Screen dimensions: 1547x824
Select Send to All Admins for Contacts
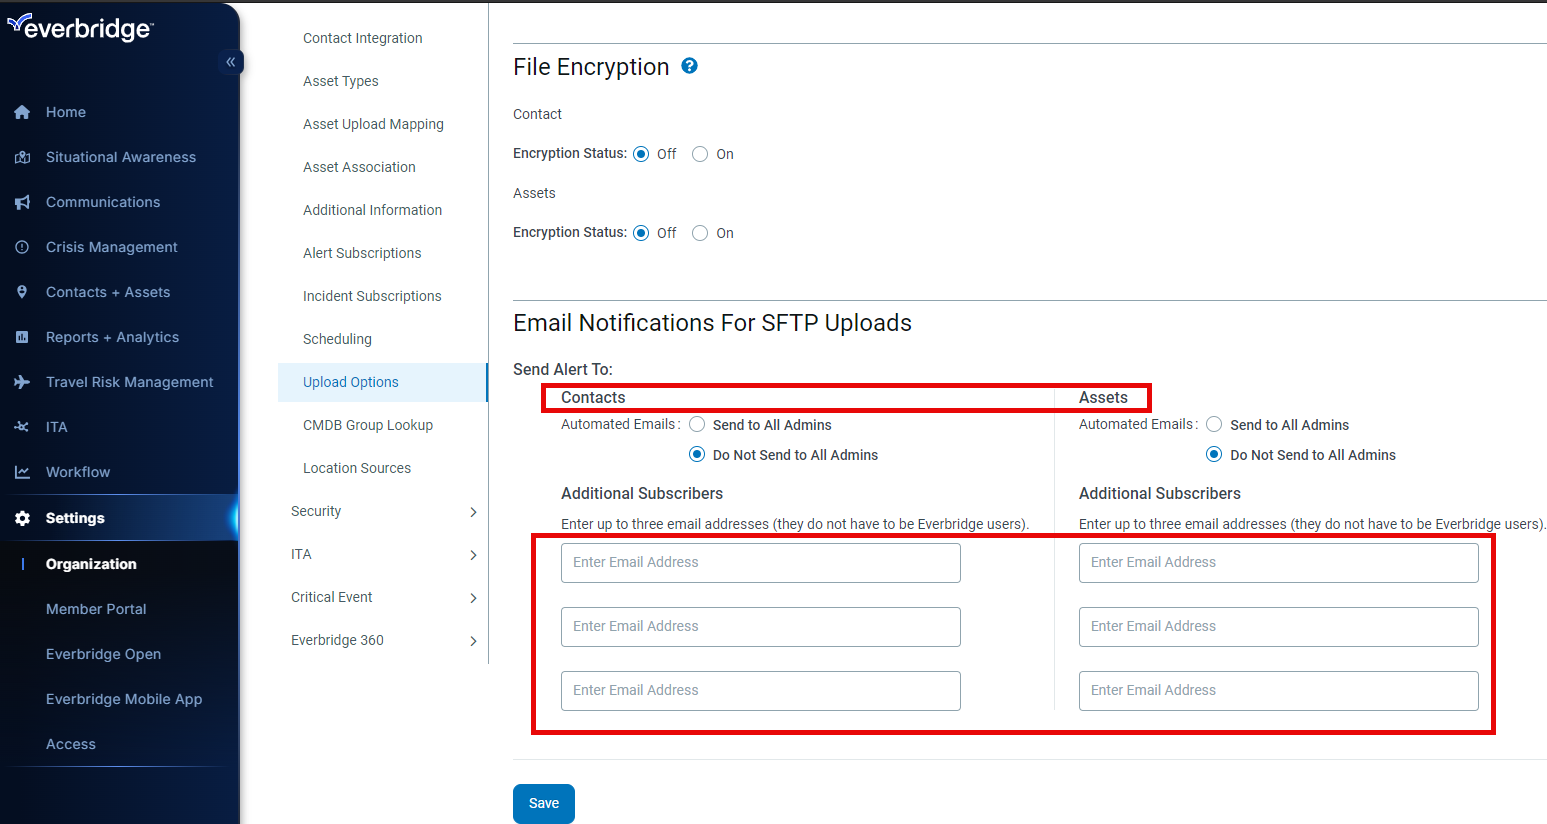coord(697,425)
